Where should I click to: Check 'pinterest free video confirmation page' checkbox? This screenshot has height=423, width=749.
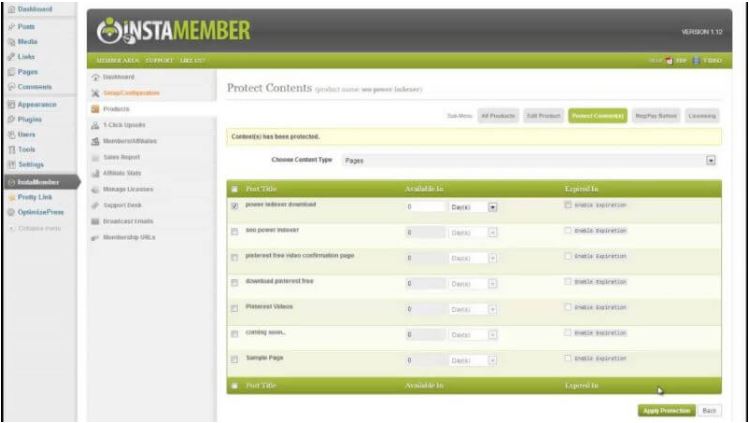click(235, 258)
